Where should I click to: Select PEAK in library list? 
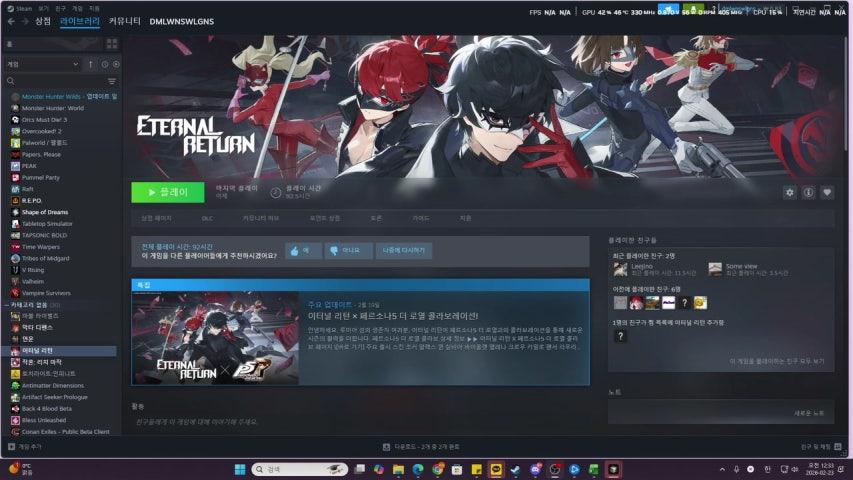coord(29,166)
